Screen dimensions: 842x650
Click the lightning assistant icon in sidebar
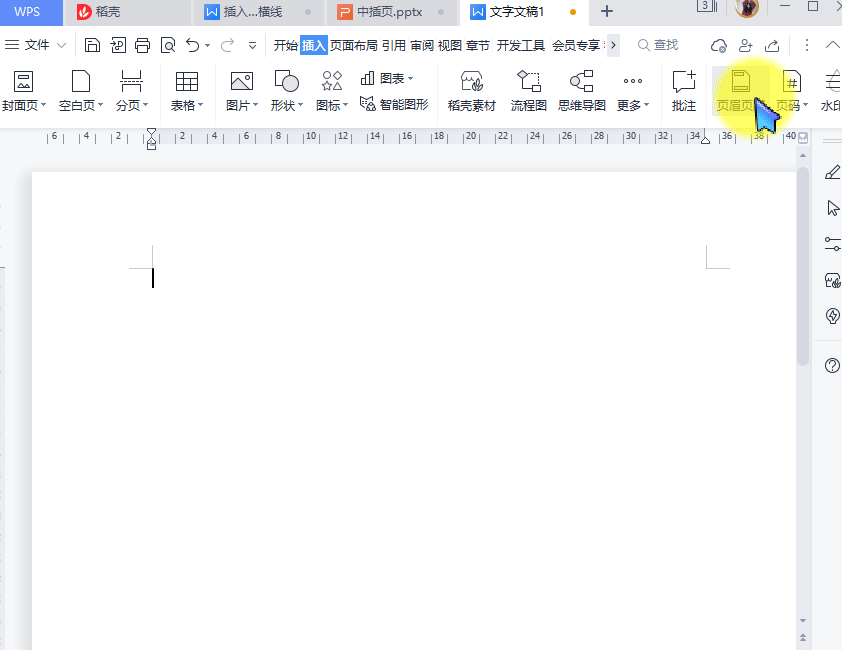coord(832,315)
